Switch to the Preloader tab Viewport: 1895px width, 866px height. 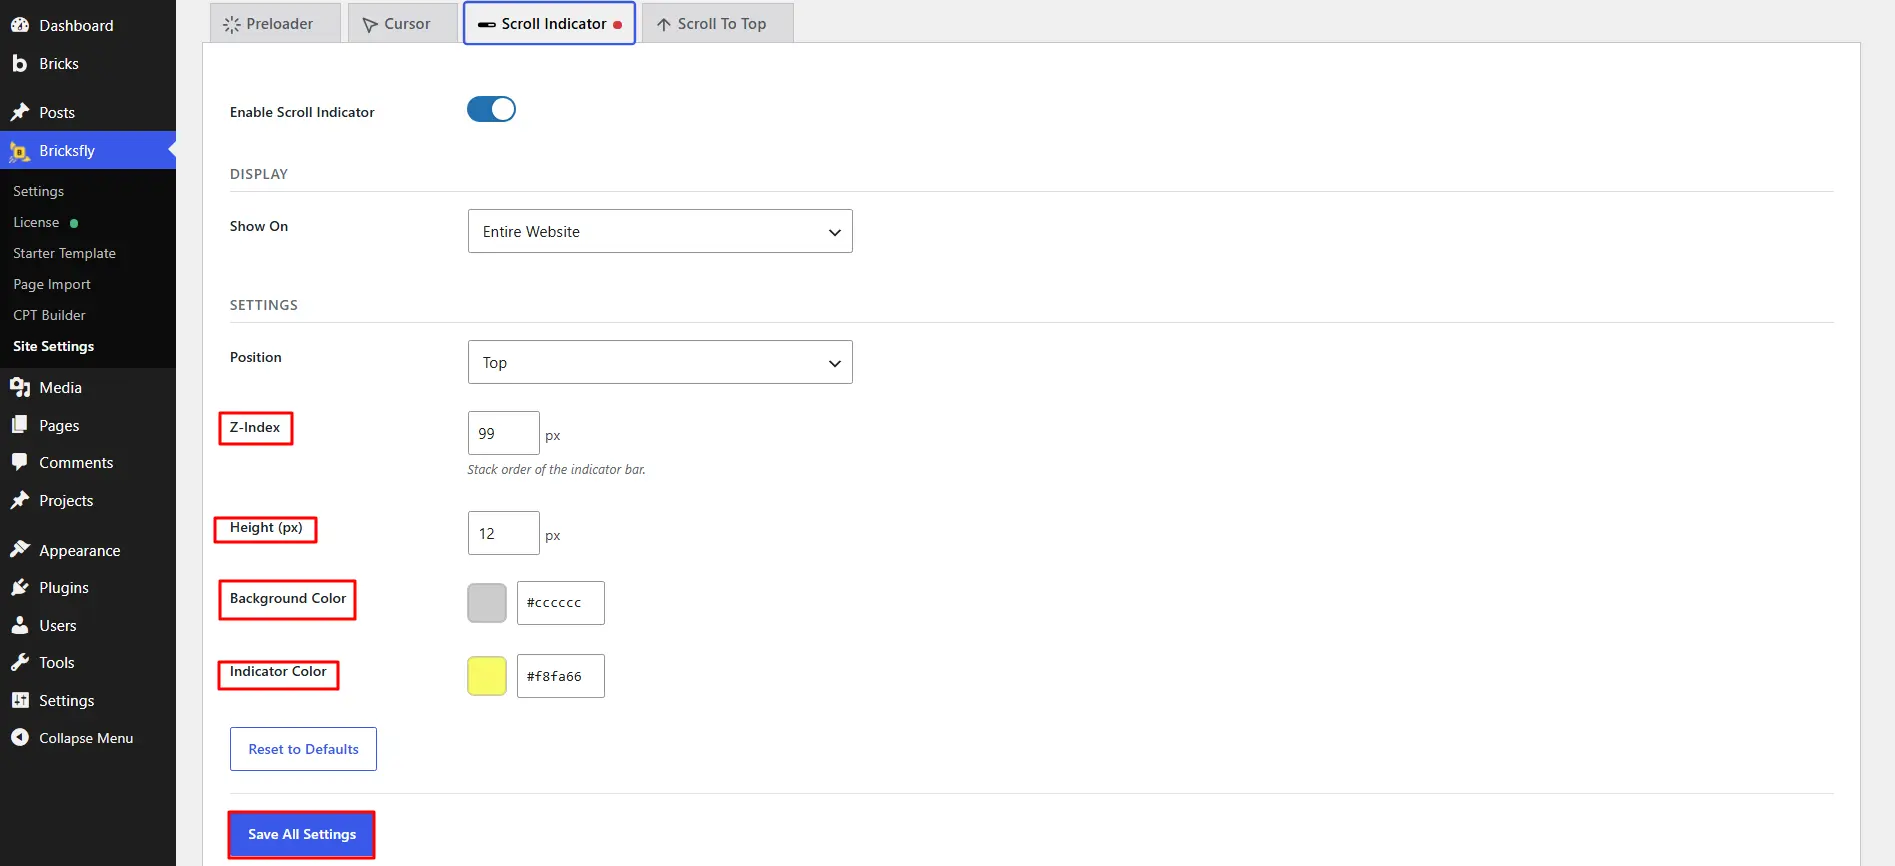(275, 23)
